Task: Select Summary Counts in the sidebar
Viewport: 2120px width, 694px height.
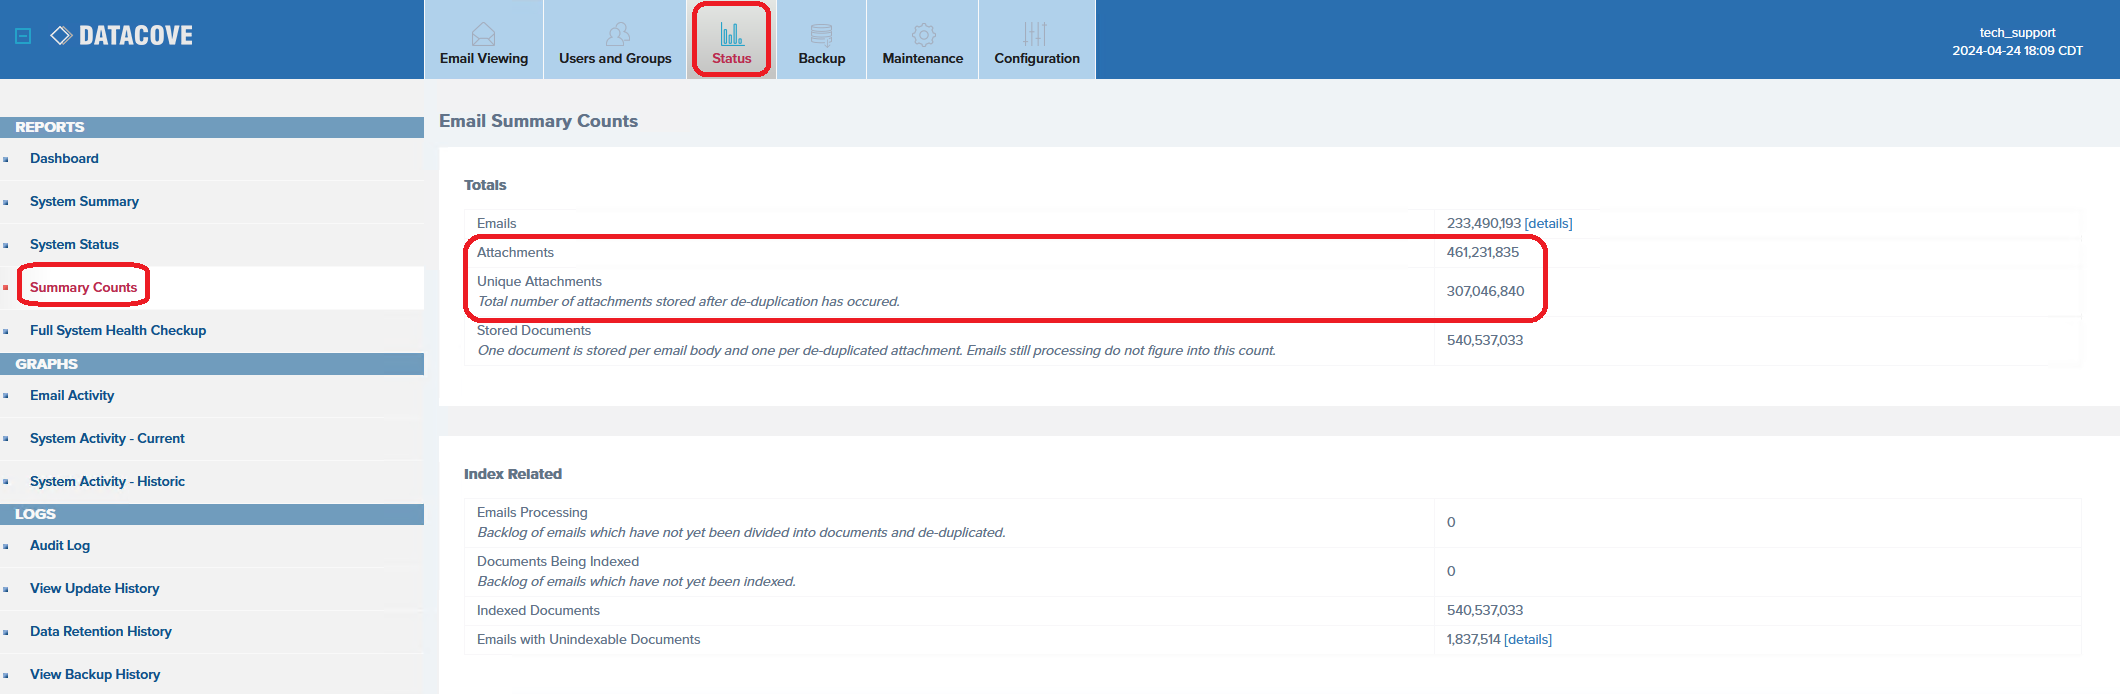Action: (x=83, y=287)
